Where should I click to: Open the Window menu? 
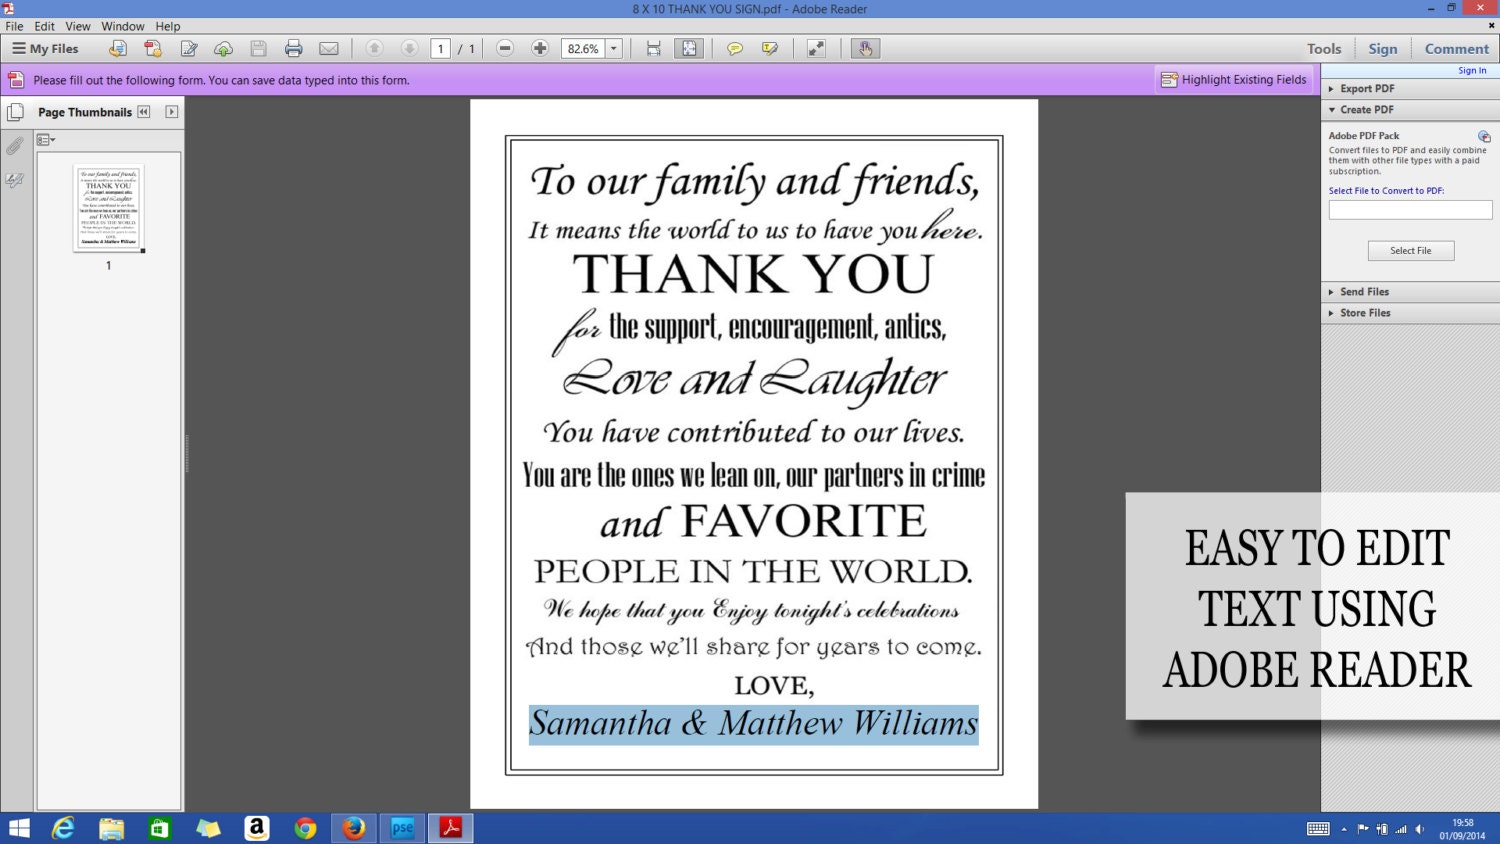pyautogui.click(x=123, y=26)
